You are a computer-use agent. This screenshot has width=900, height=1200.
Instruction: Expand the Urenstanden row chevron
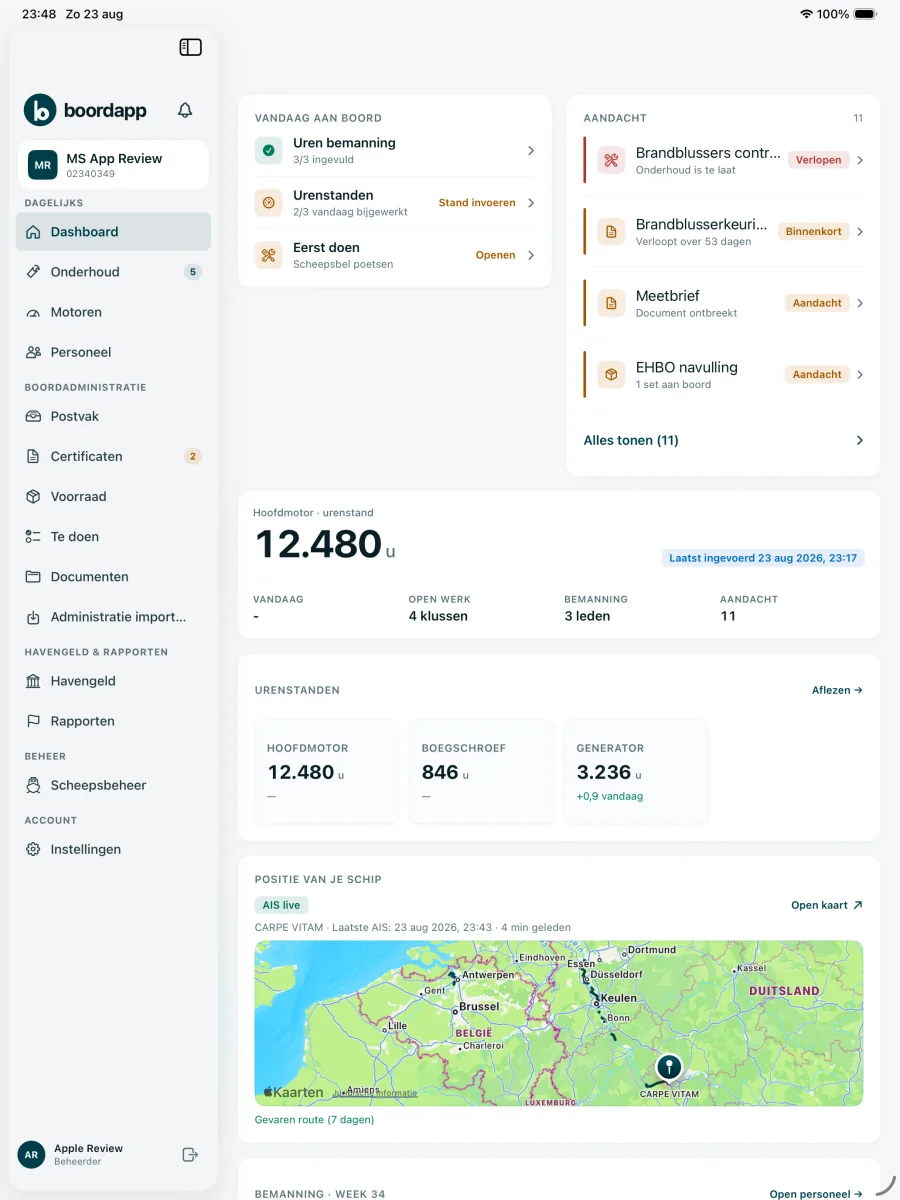[531, 203]
